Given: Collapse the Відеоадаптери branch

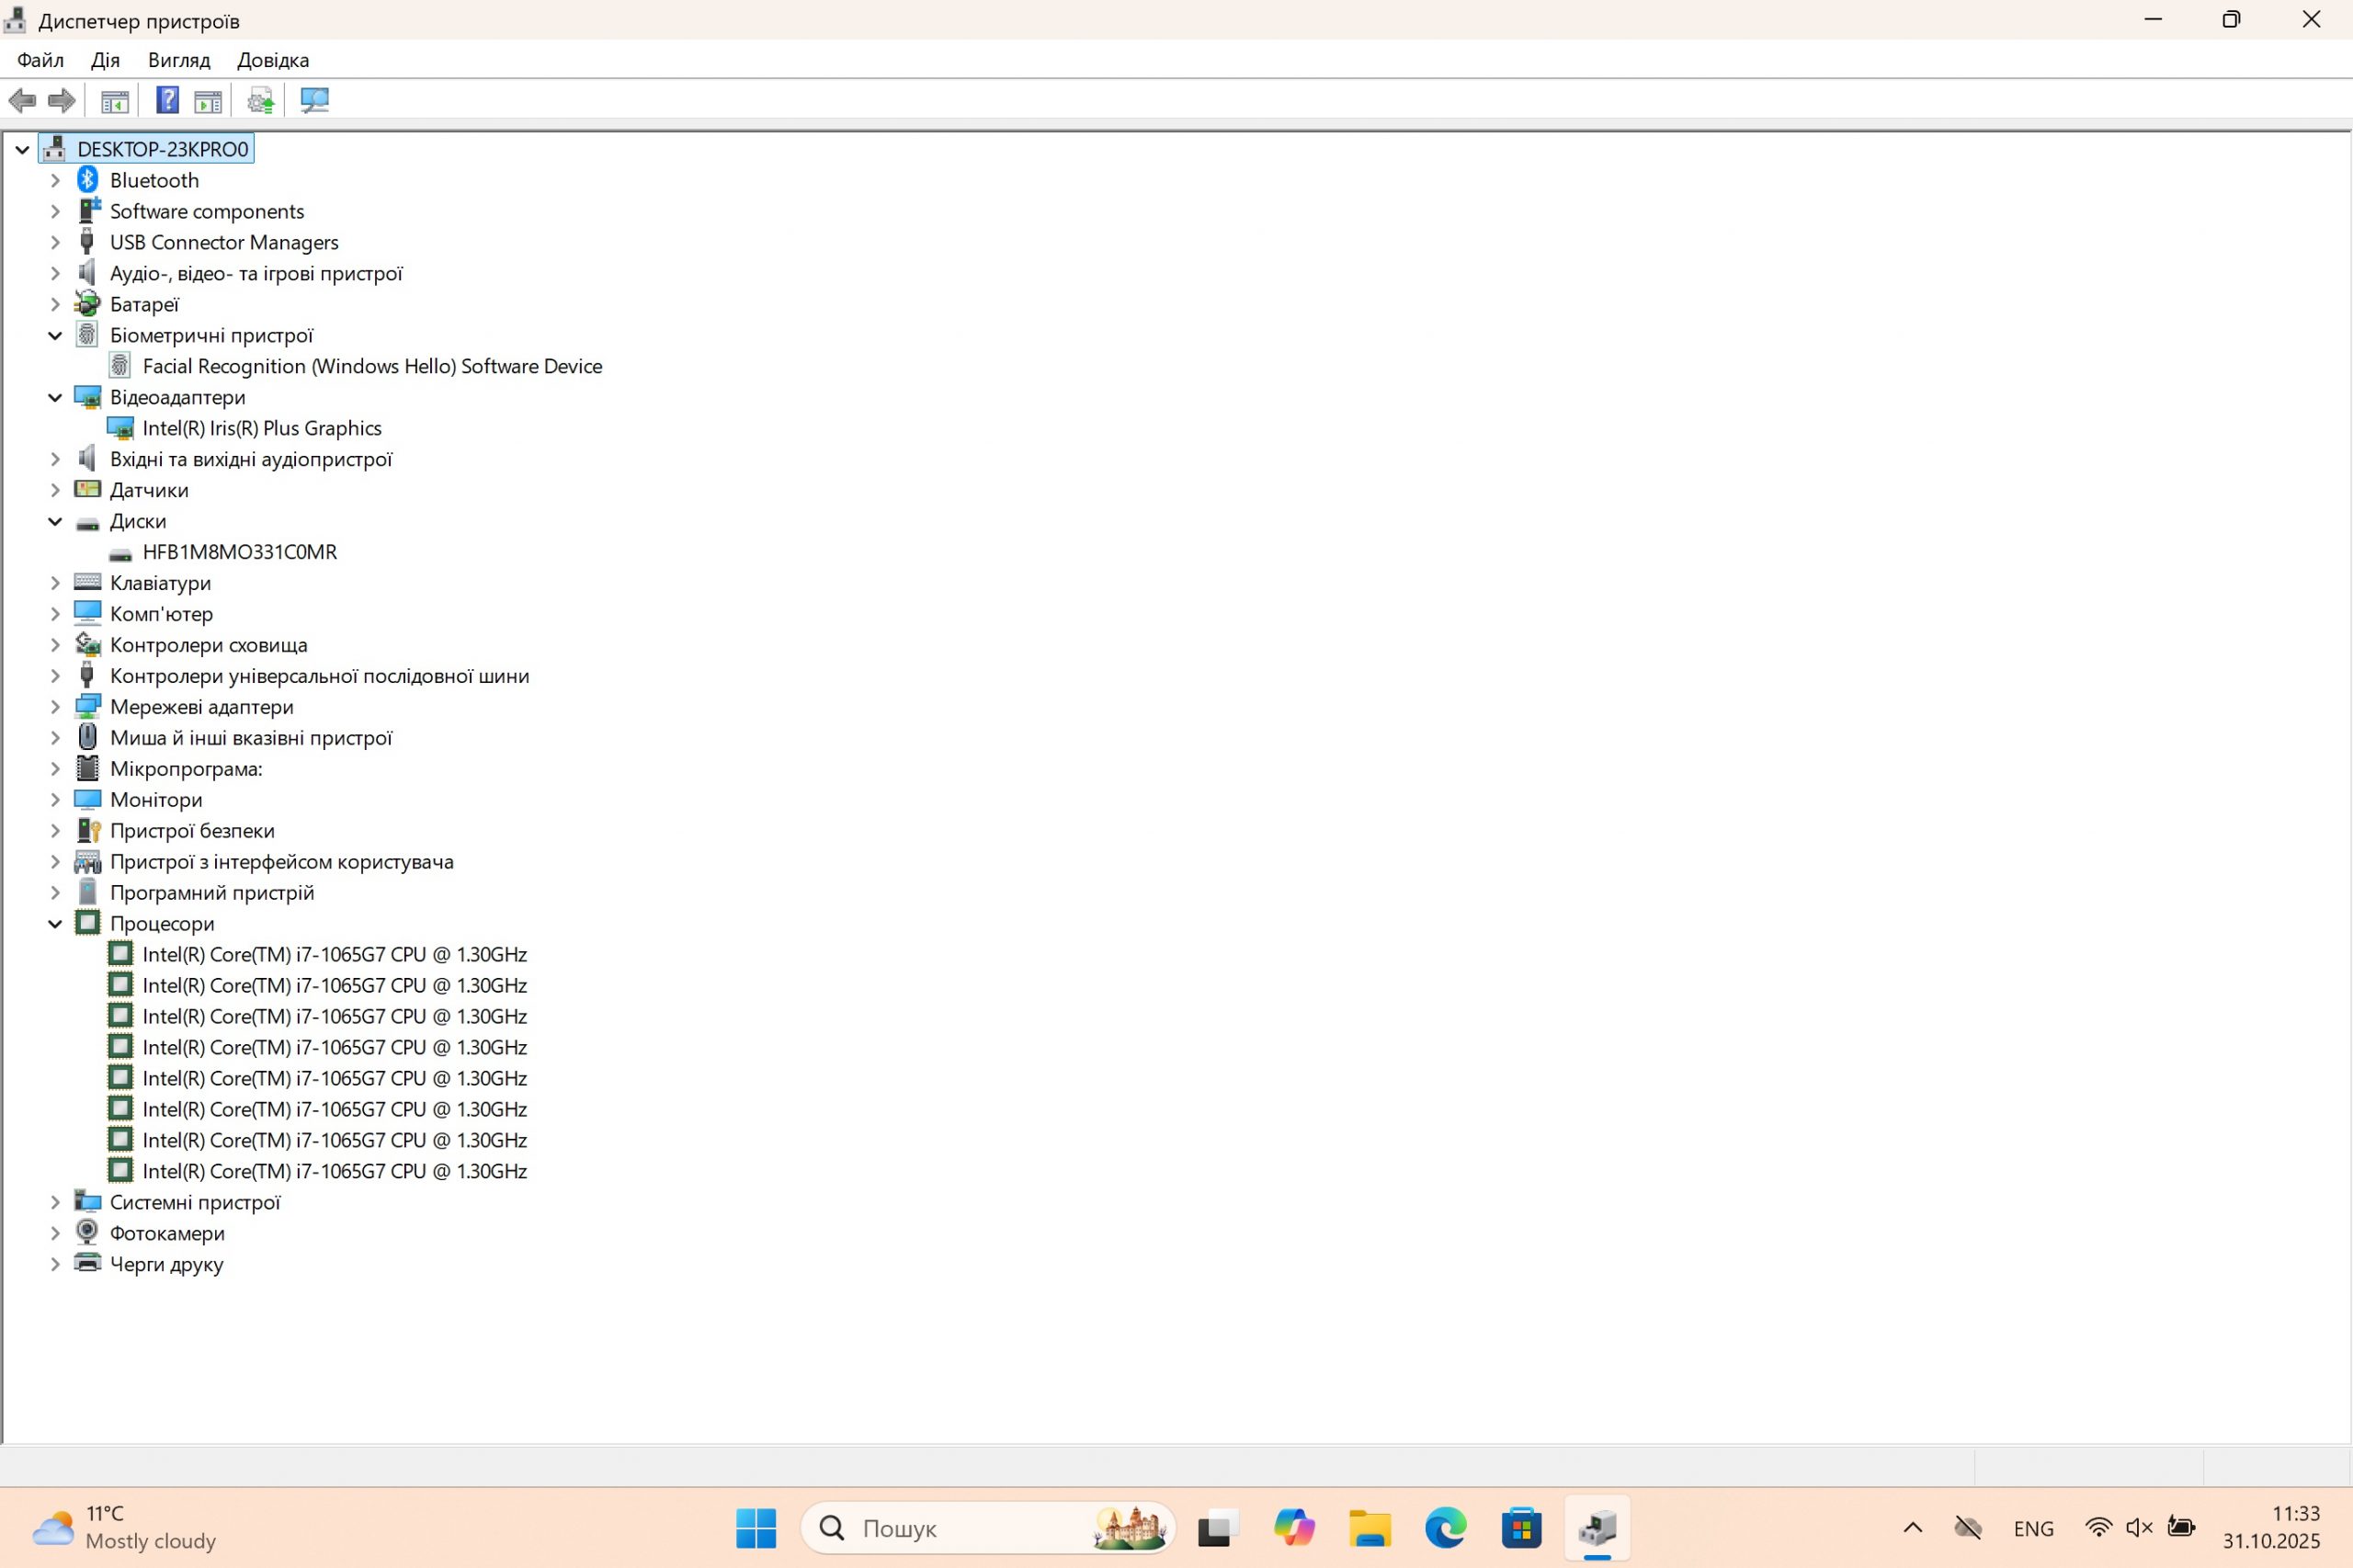Looking at the screenshot, I should pos(55,397).
